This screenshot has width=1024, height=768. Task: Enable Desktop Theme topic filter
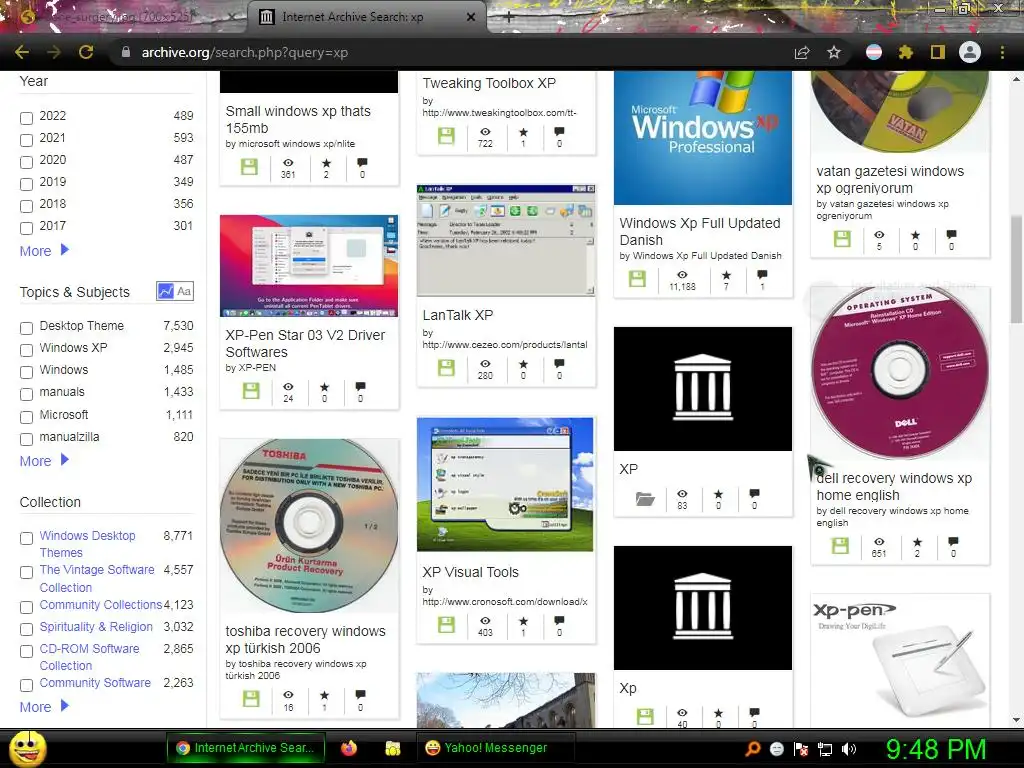point(26,328)
